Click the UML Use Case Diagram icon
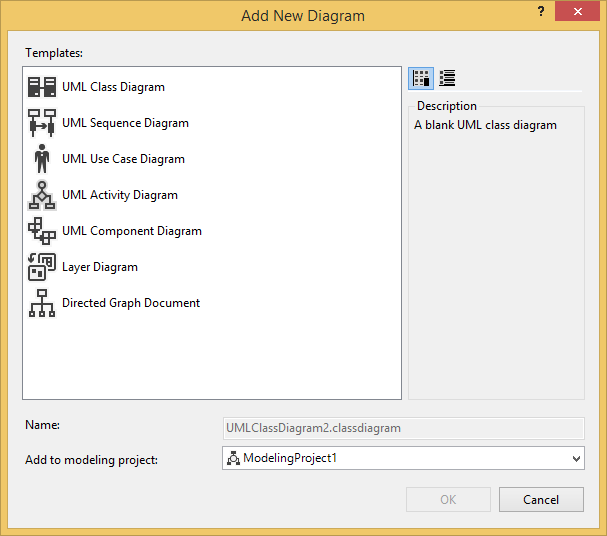This screenshot has height=536, width=607. 42,159
